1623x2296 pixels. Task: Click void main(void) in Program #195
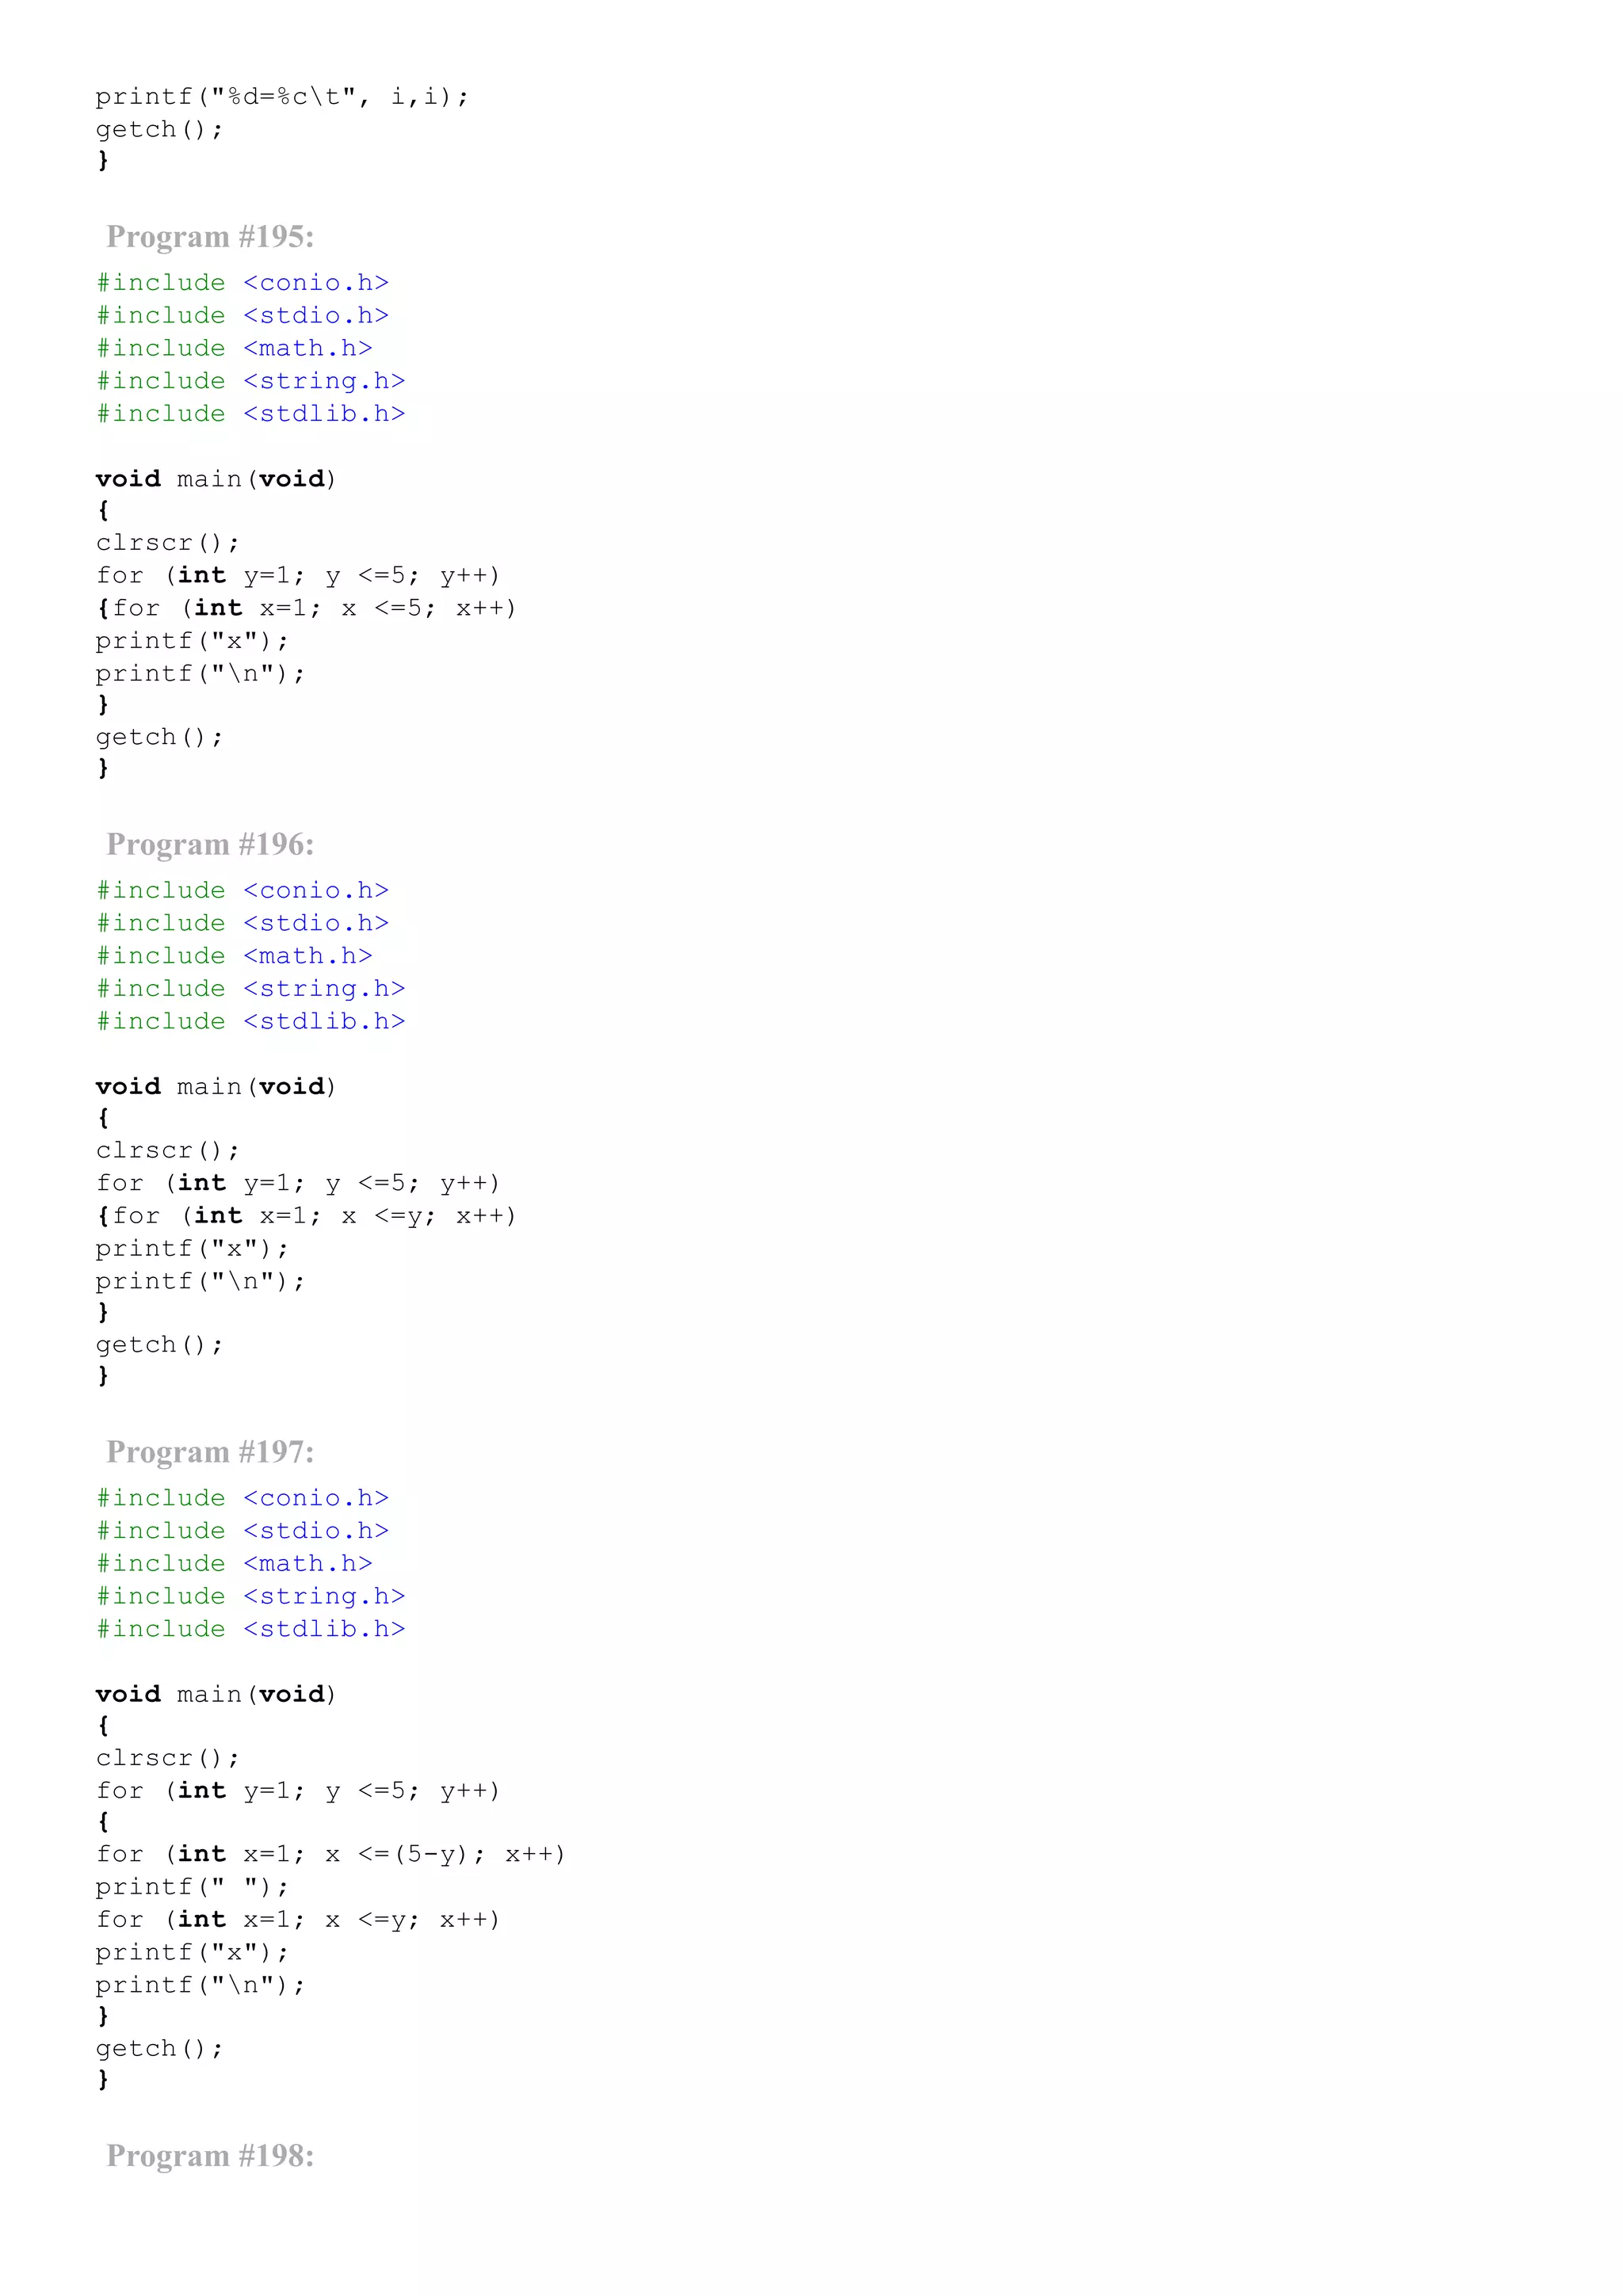(216, 479)
